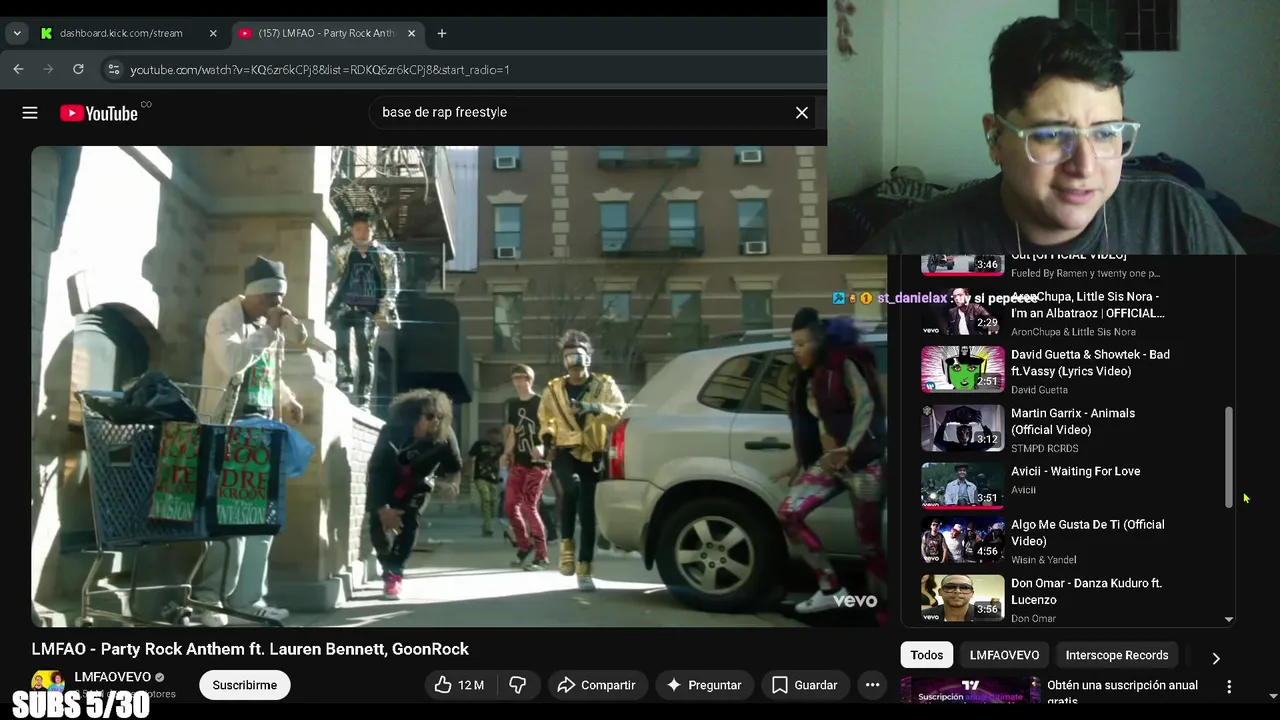Reload the page with the refresh icon
Image resolution: width=1280 pixels, height=720 pixels.
[x=78, y=69]
